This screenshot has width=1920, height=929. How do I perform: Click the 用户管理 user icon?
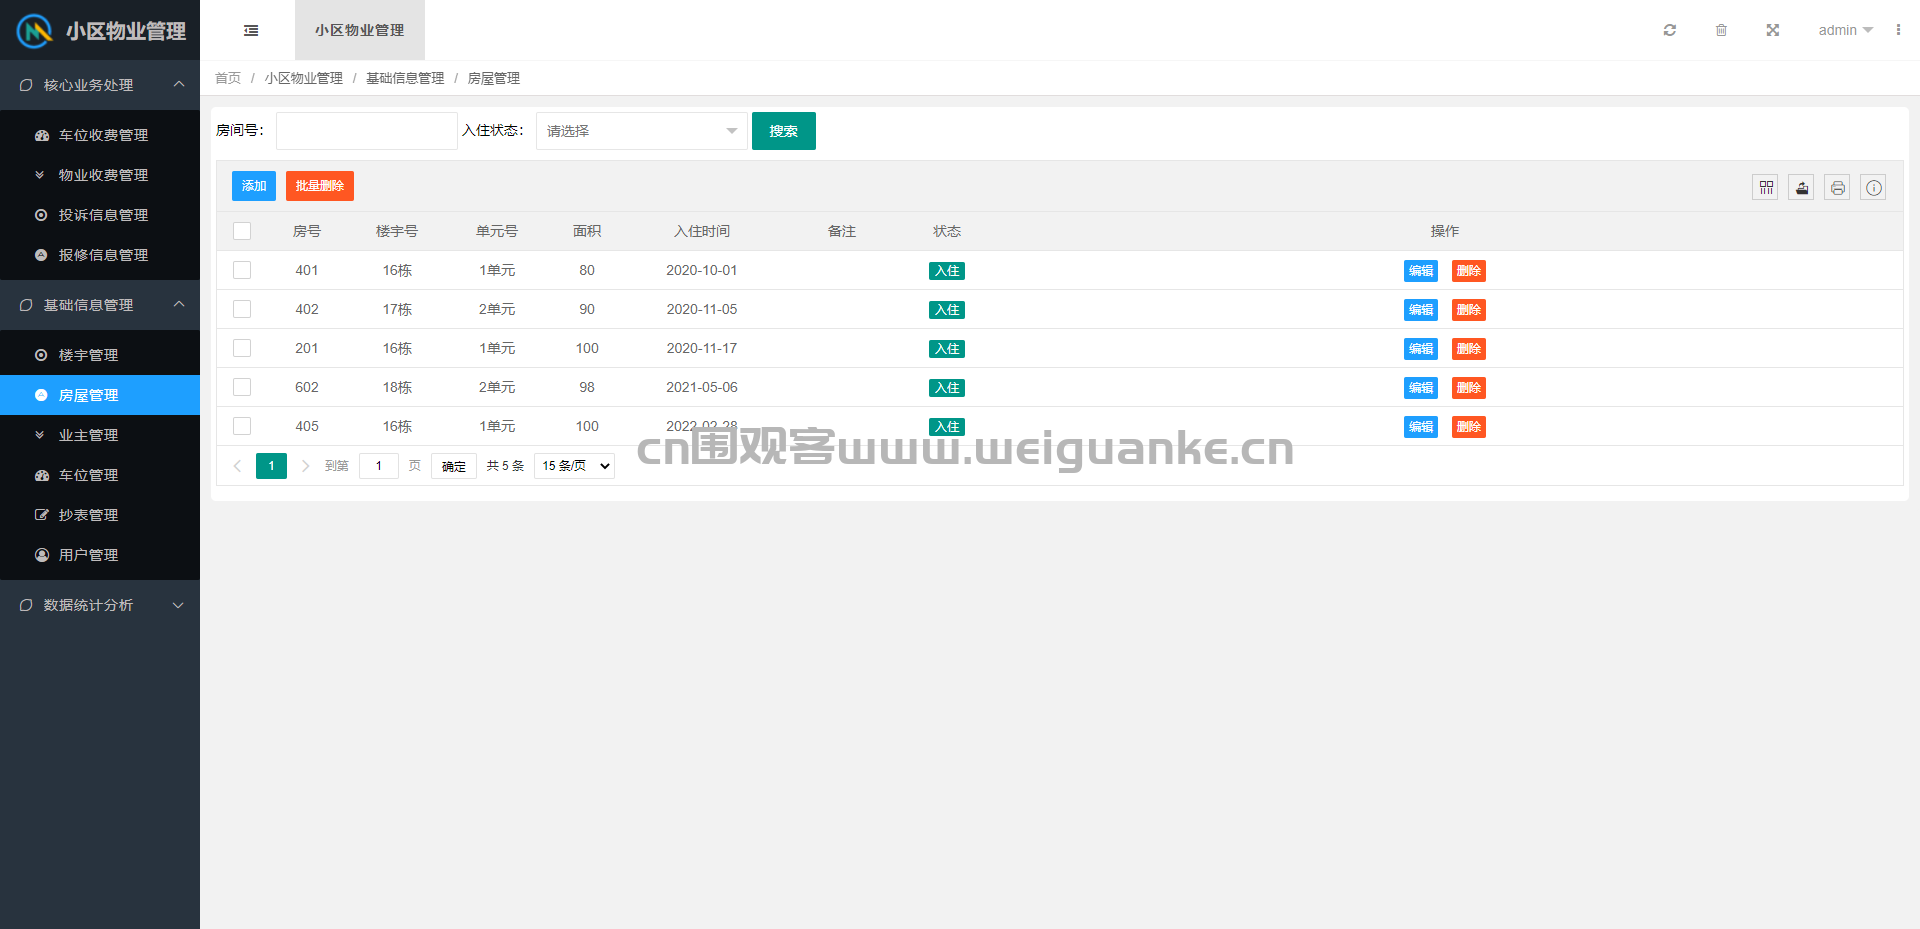(x=41, y=555)
